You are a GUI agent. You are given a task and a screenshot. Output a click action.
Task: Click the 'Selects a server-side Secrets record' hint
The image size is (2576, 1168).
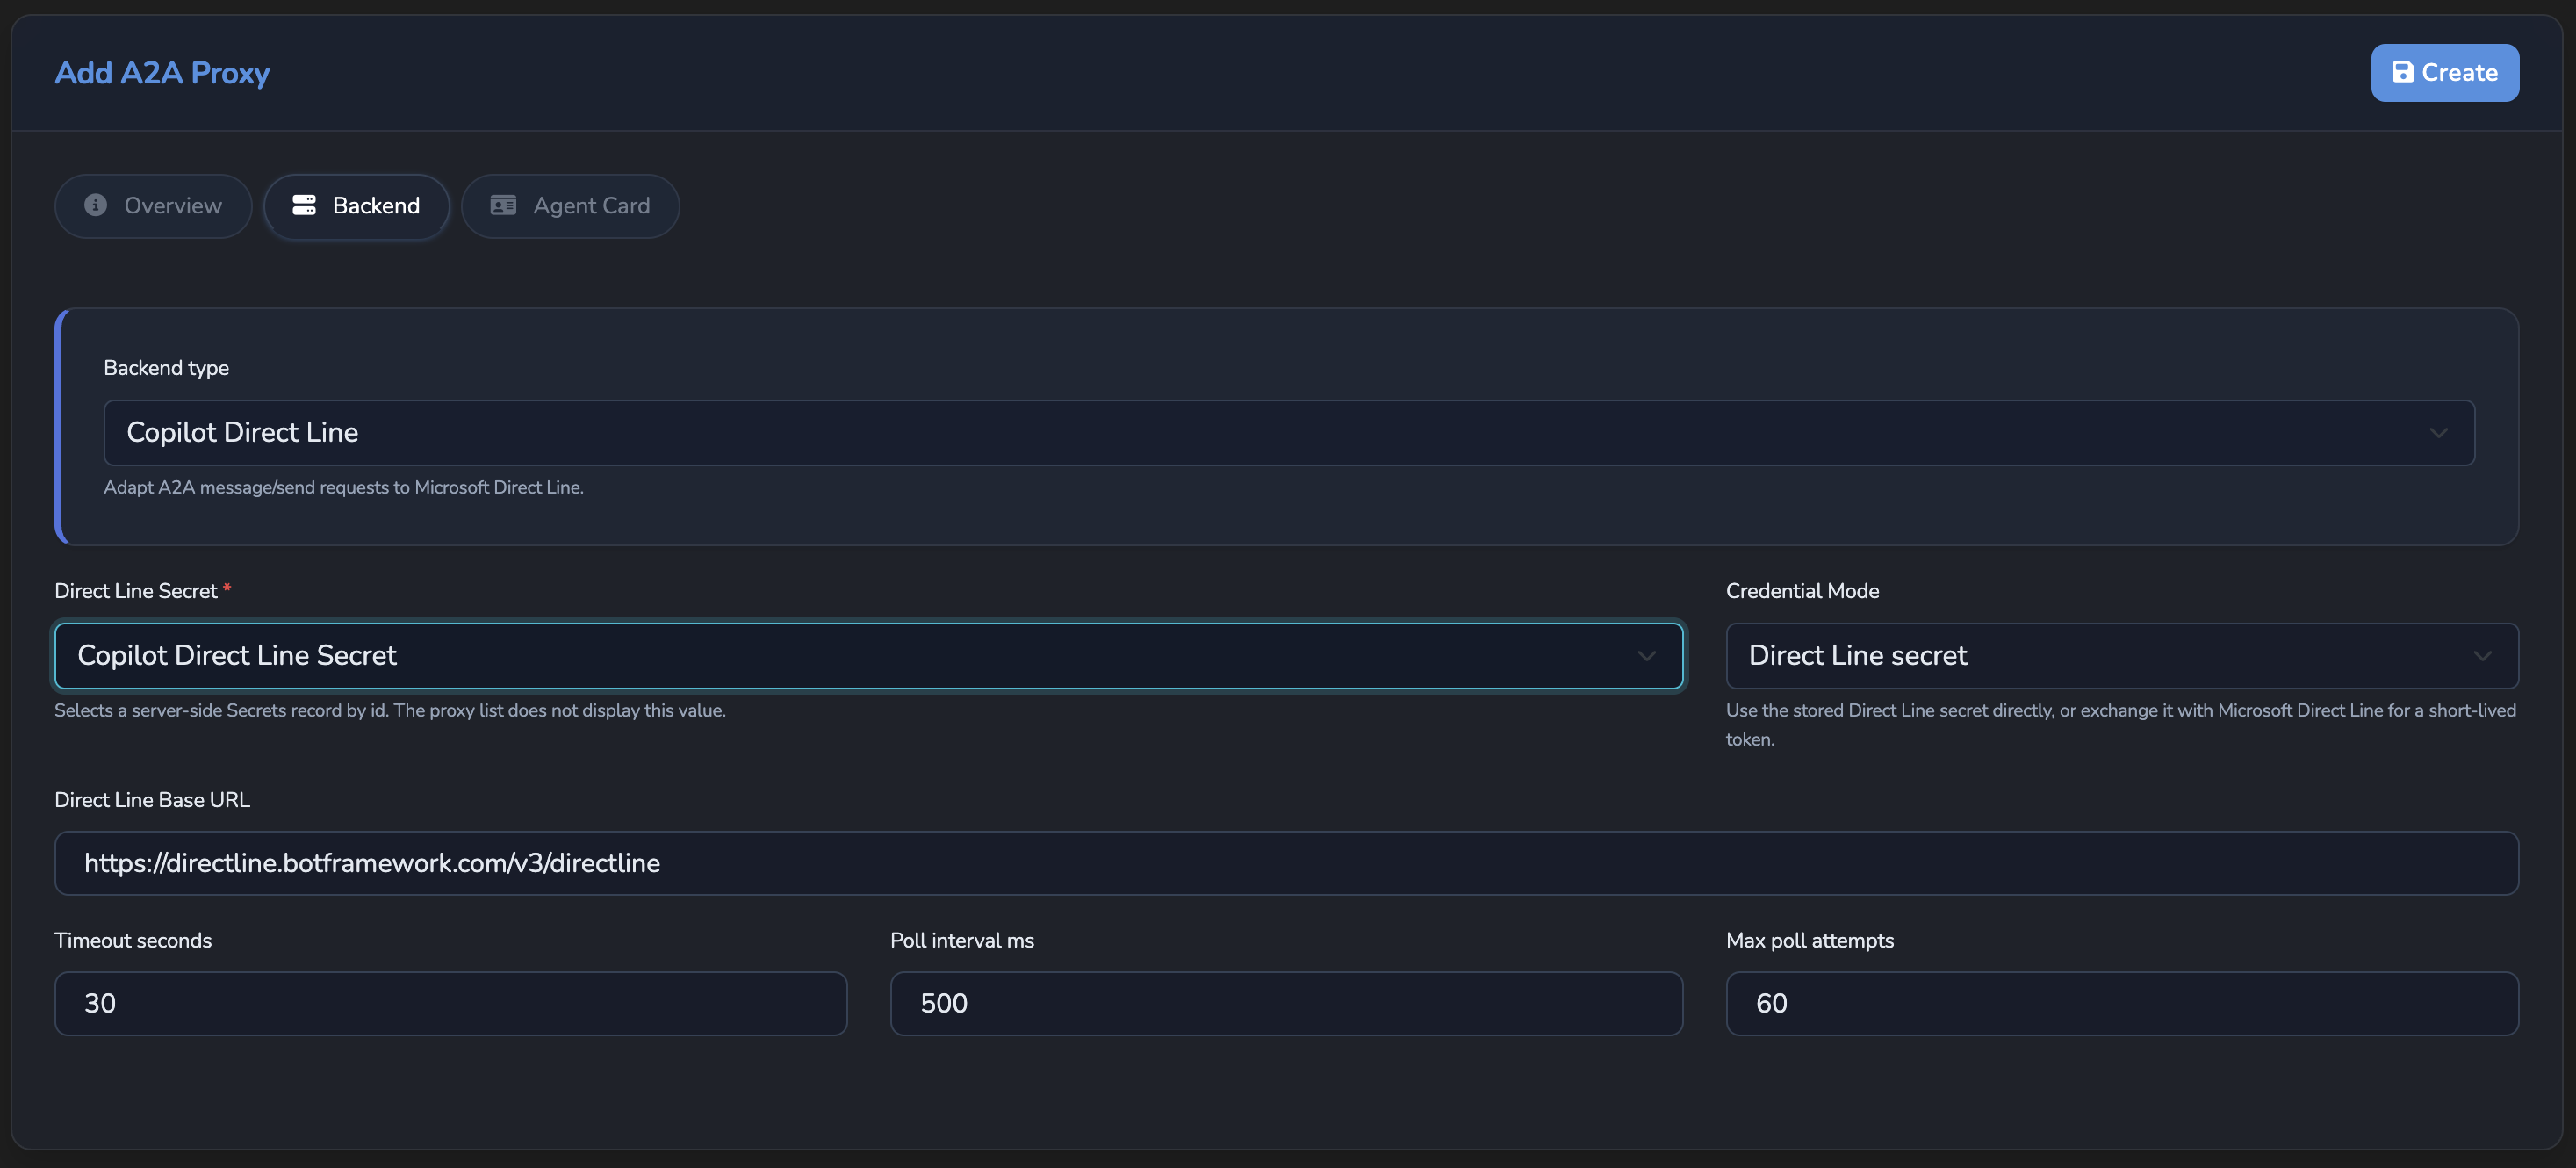(x=390, y=710)
